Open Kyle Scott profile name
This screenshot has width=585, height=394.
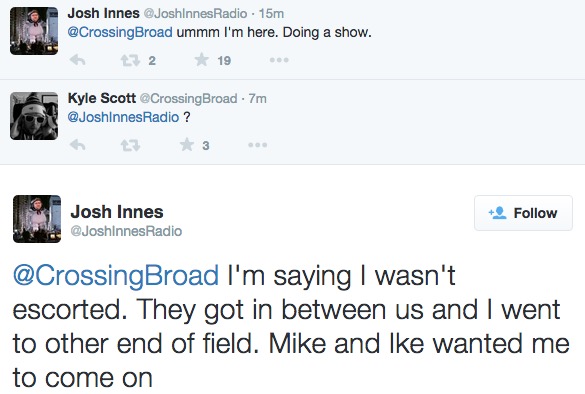click(x=101, y=98)
